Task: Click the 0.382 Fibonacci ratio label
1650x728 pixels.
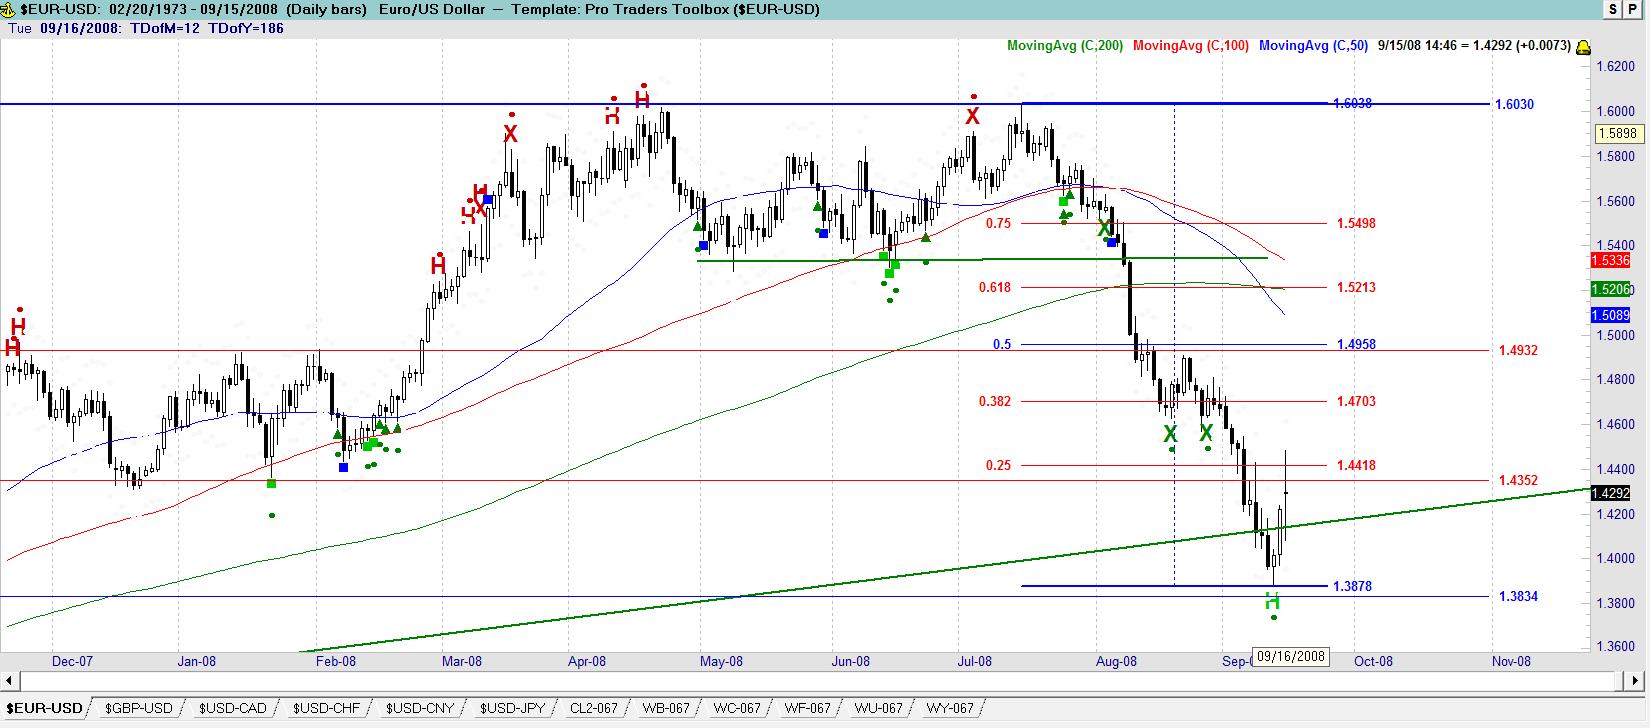Action: [995, 401]
